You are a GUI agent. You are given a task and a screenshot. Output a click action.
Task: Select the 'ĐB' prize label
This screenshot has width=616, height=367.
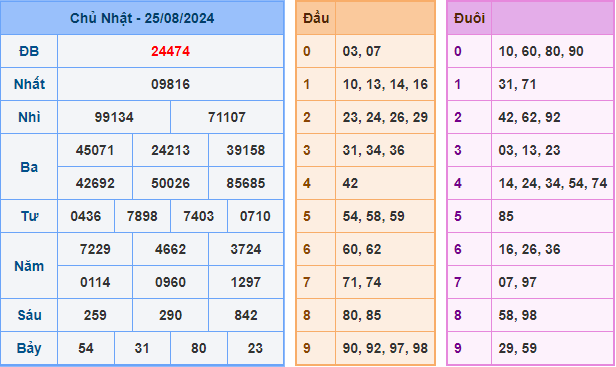(x=29, y=51)
